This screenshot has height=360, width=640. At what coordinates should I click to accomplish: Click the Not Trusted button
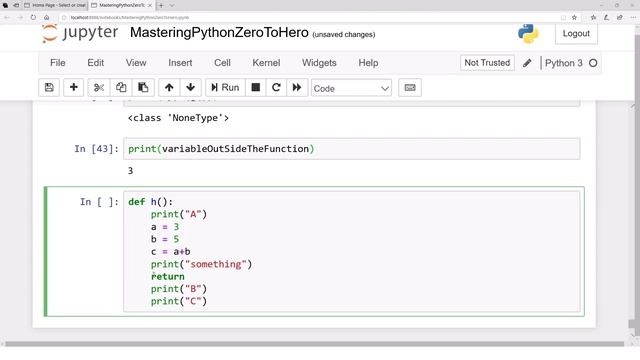point(487,63)
